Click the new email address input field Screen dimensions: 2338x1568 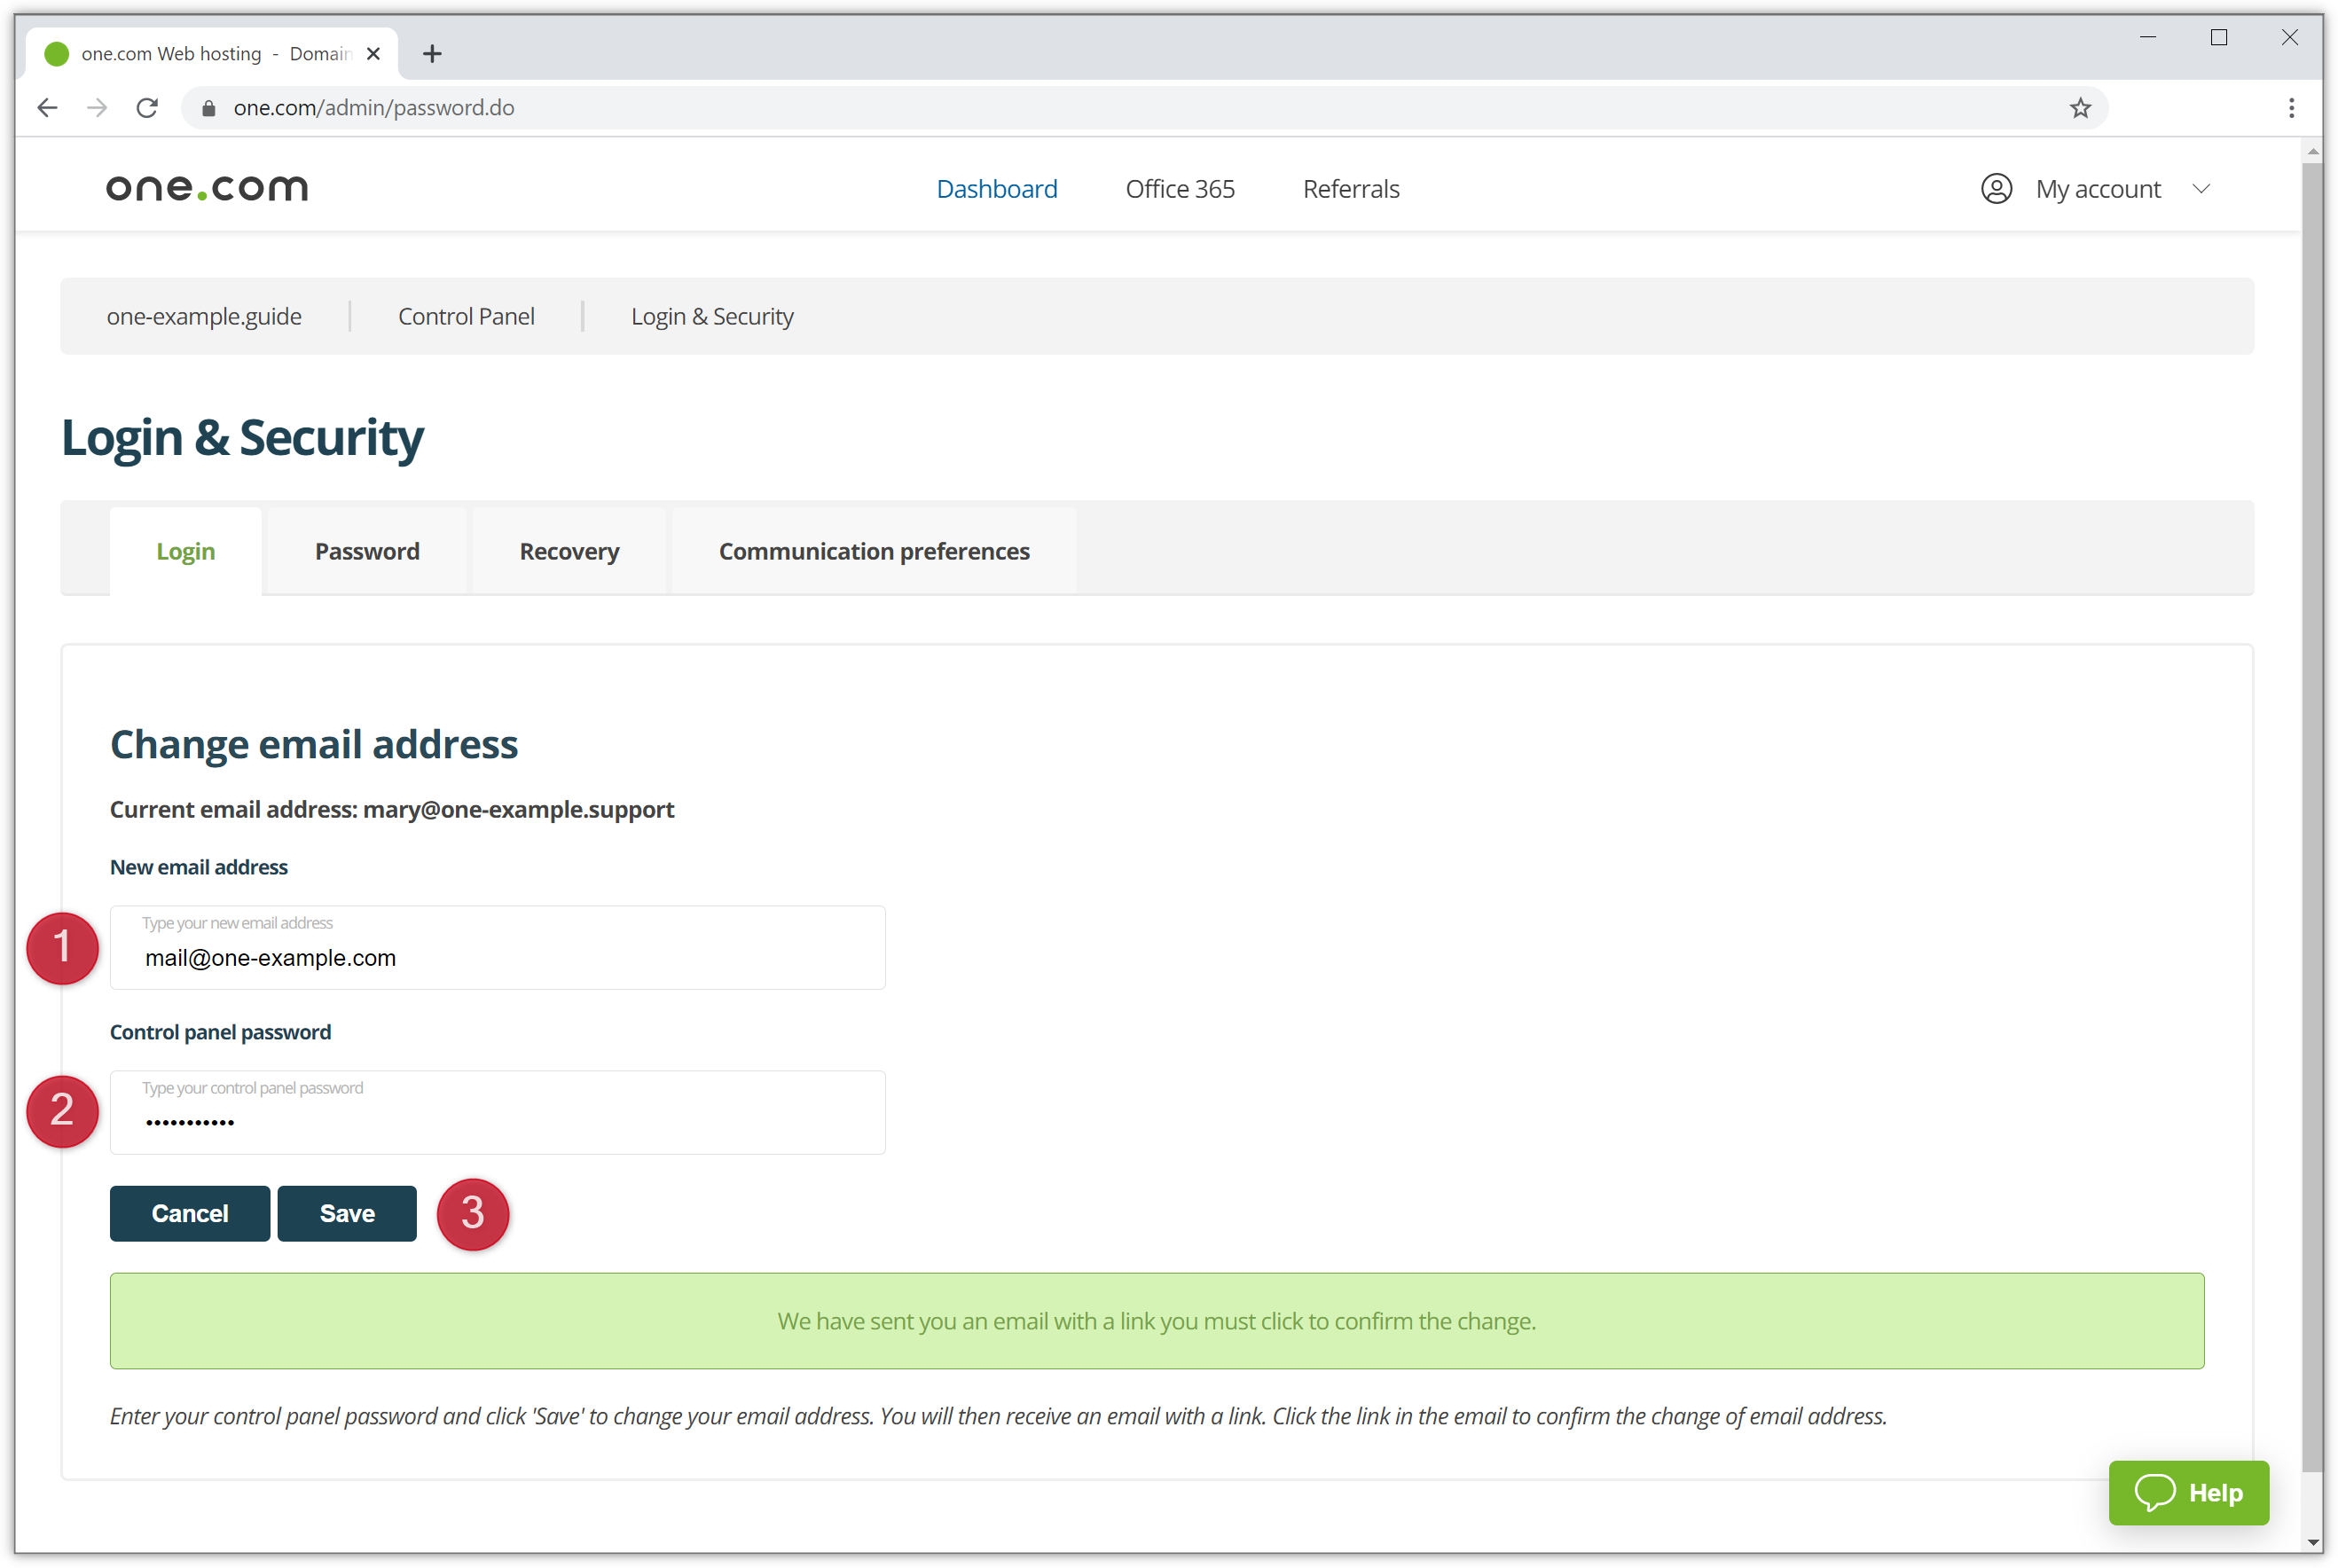click(497, 947)
